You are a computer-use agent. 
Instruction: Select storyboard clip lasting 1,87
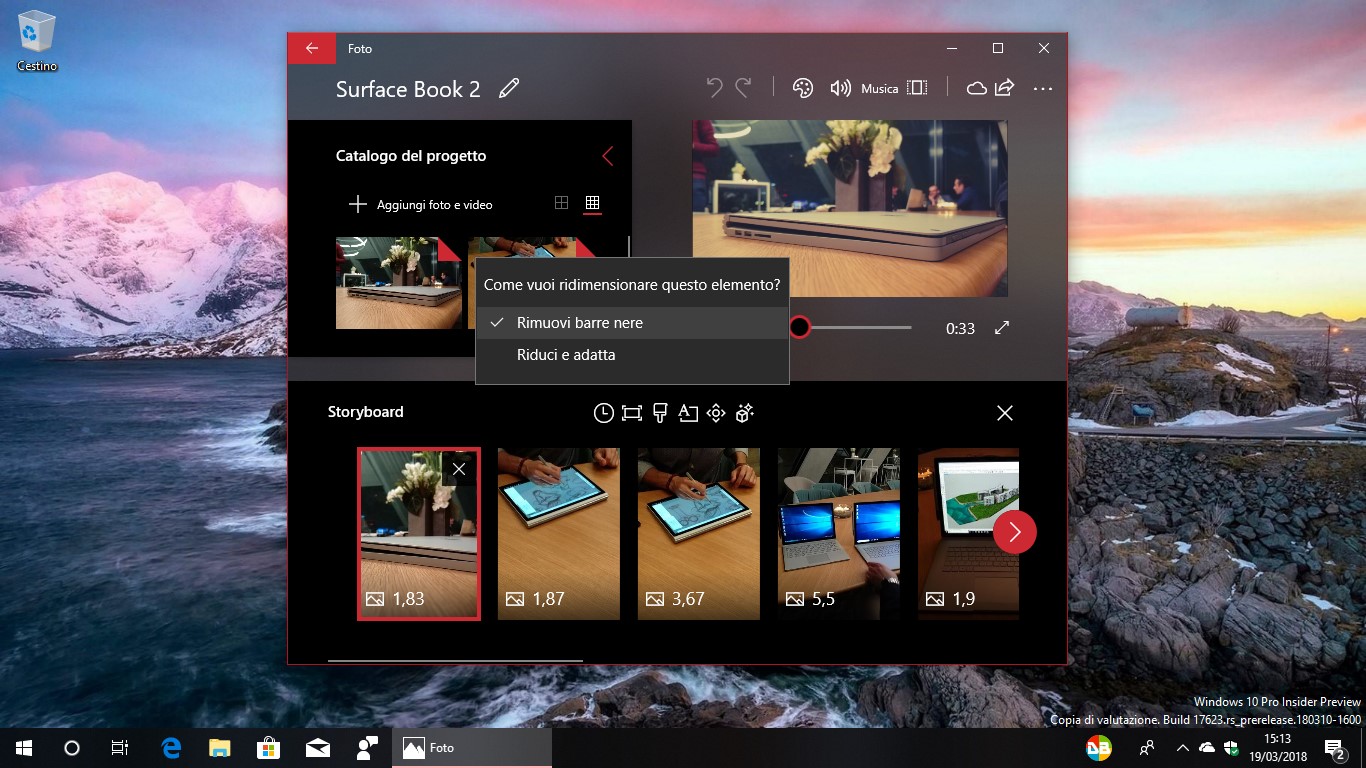point(559,534)
